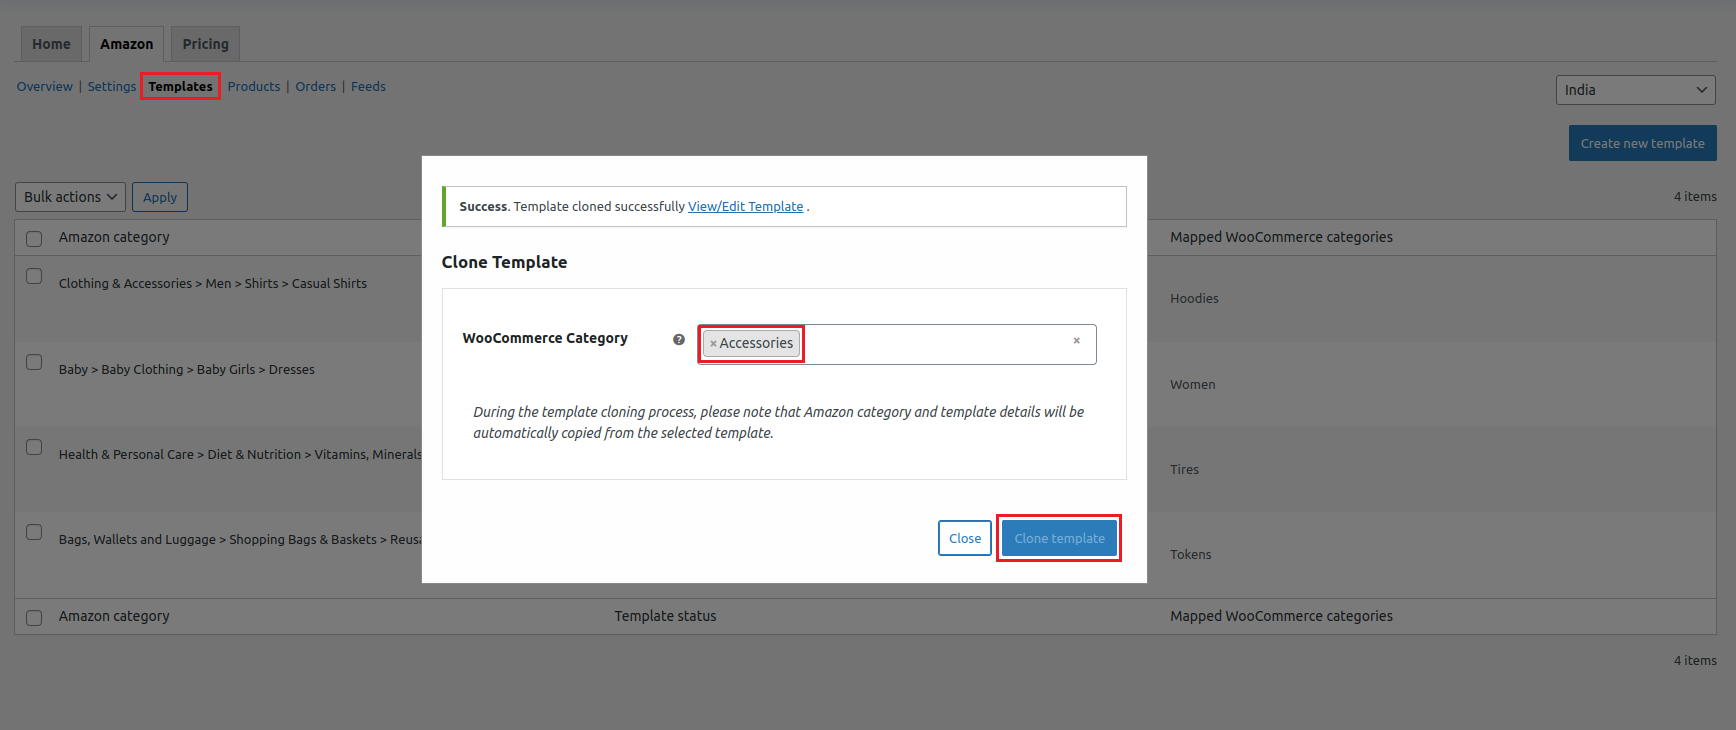The image size is (1736, 730).
Task: Open the Pricing tab
Action: pyautogui.click(x=205, y=44)
